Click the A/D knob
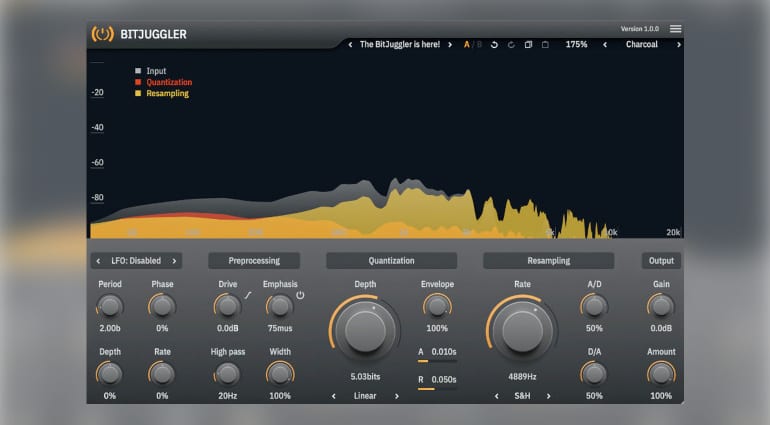Image resolution: width=770 pixels, height=425 pixels. 594,307
